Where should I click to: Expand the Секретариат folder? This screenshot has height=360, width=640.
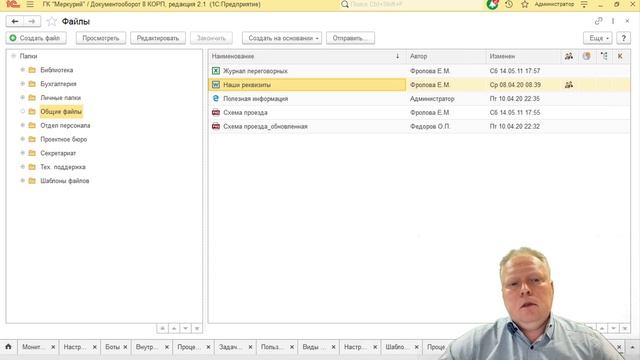(22, 153)
